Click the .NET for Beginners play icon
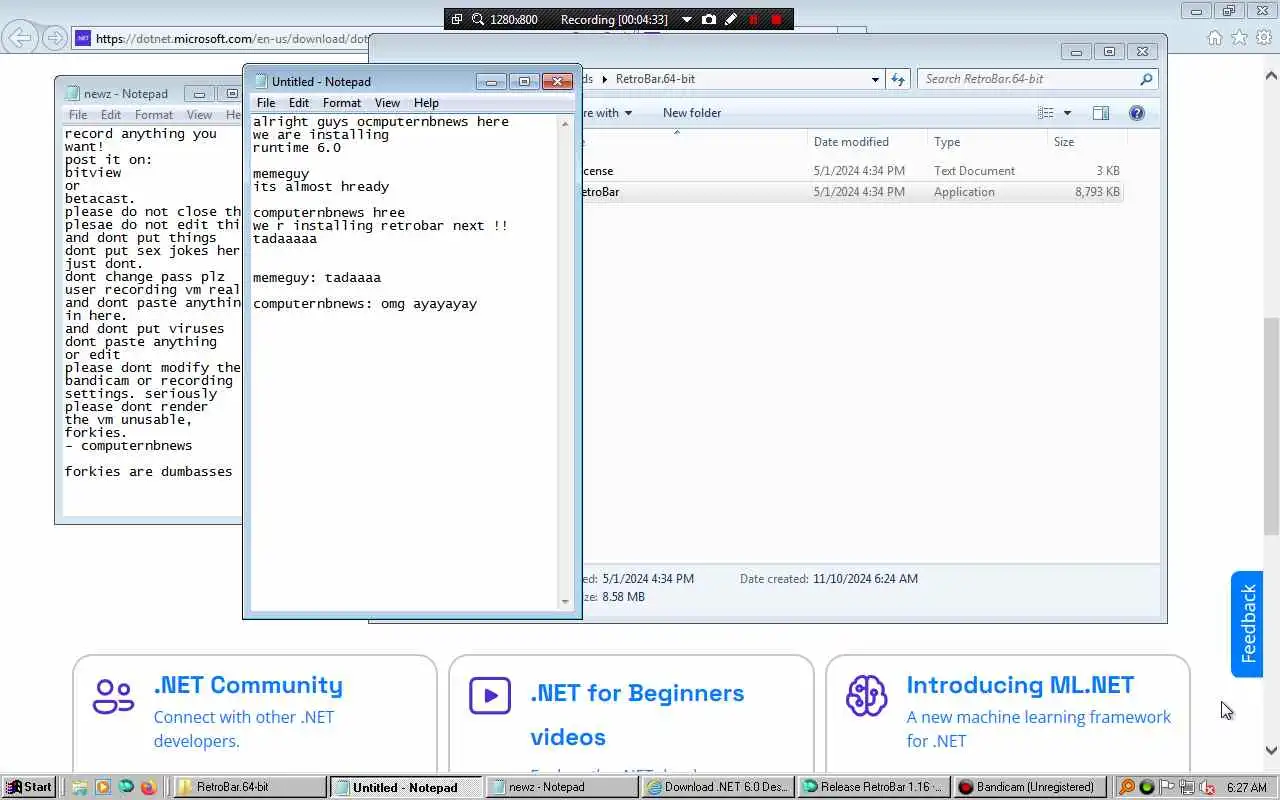Viewport: 1280px width, 800px height. pos(490,696)
